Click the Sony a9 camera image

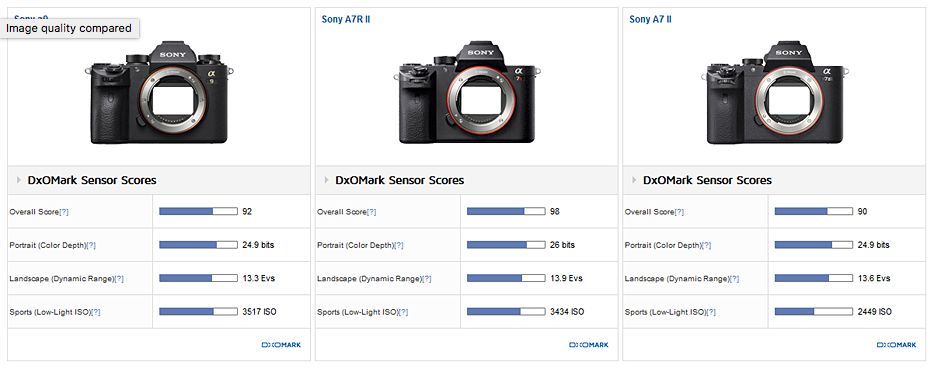(x=159, y=92)
